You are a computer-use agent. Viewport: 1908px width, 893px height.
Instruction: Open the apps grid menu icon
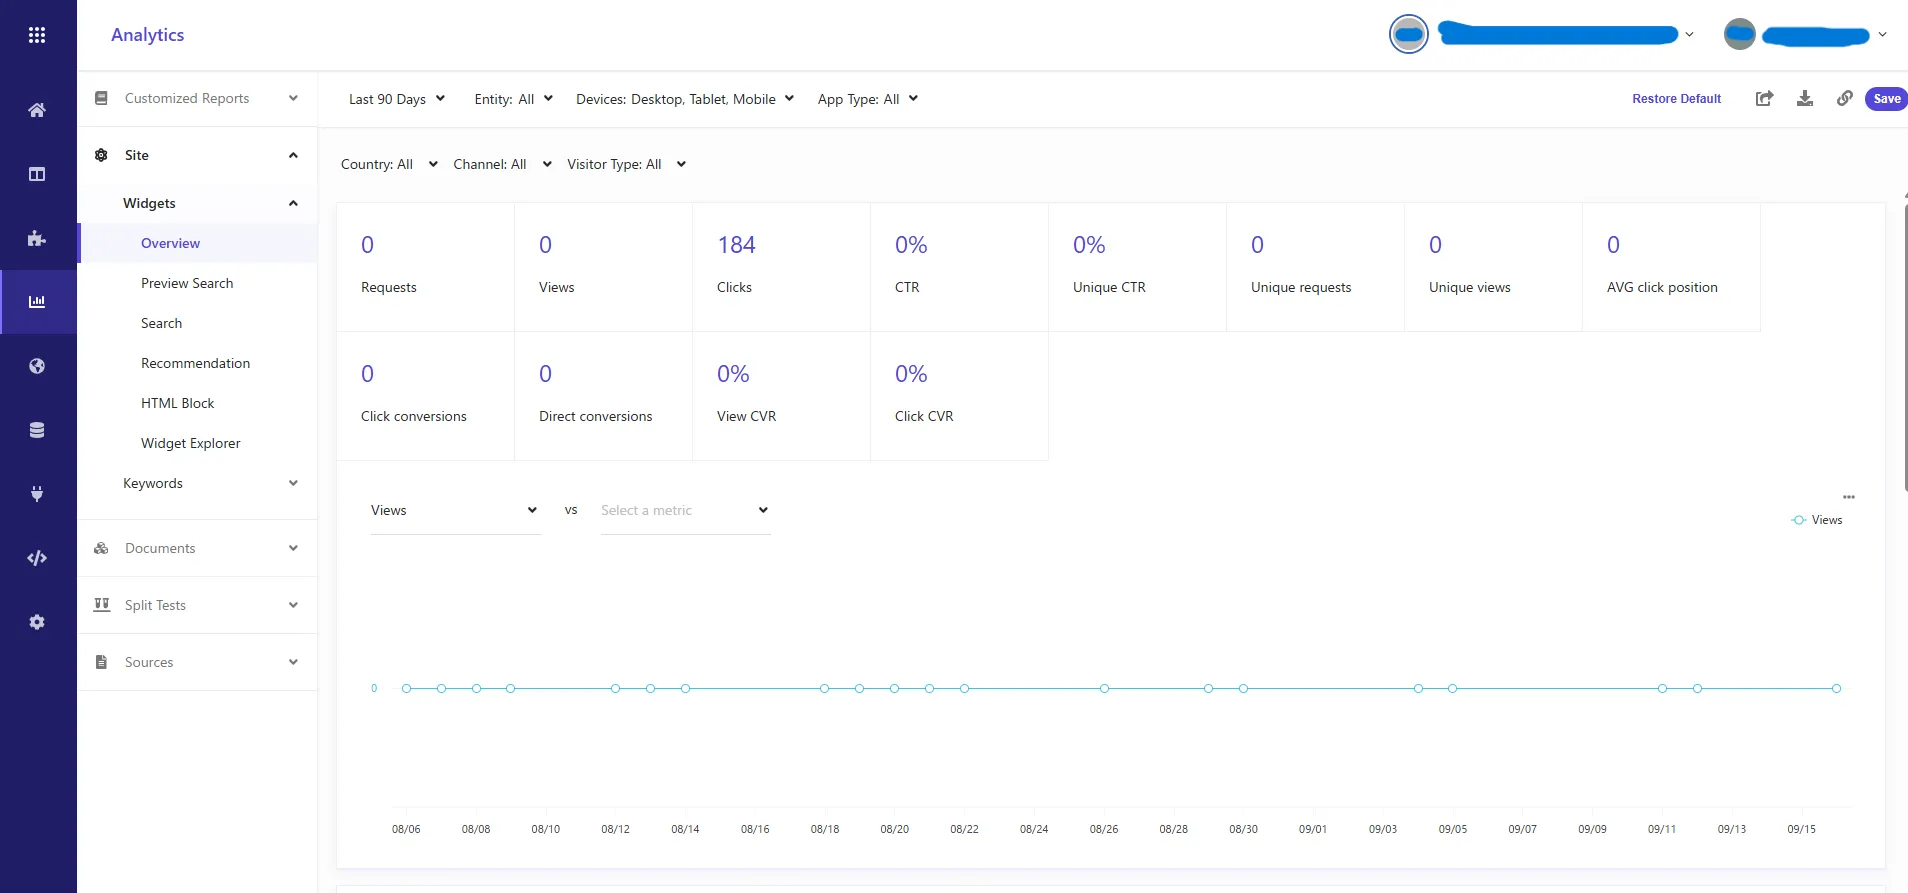(x=37, y=35)
